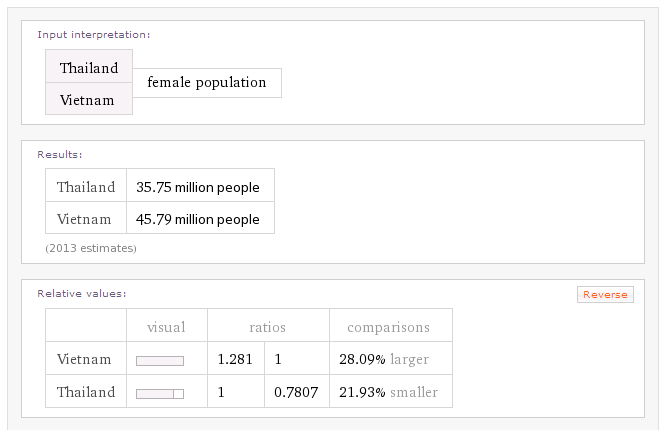Click the 2013 estimates footnote
The height and width of the screenshot is (430, 665).
pos(91,247)
